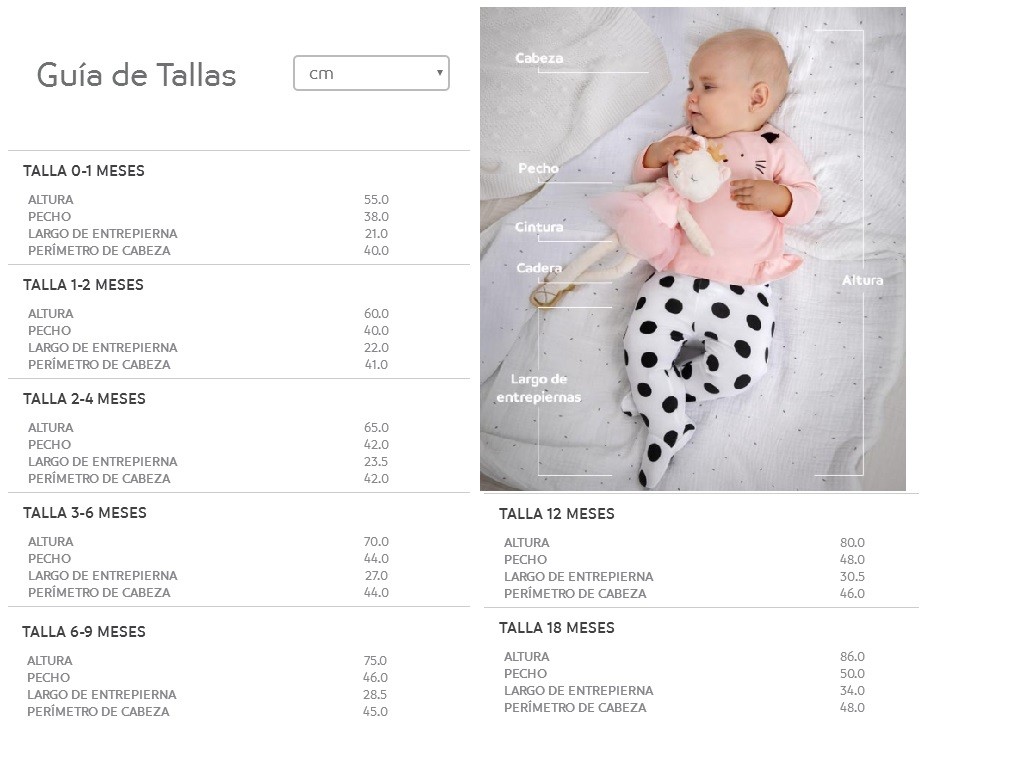This screenshot has width=1024, height=768.
Task: Click the TALLA 3-6 MESES heading
Action: 84,513
